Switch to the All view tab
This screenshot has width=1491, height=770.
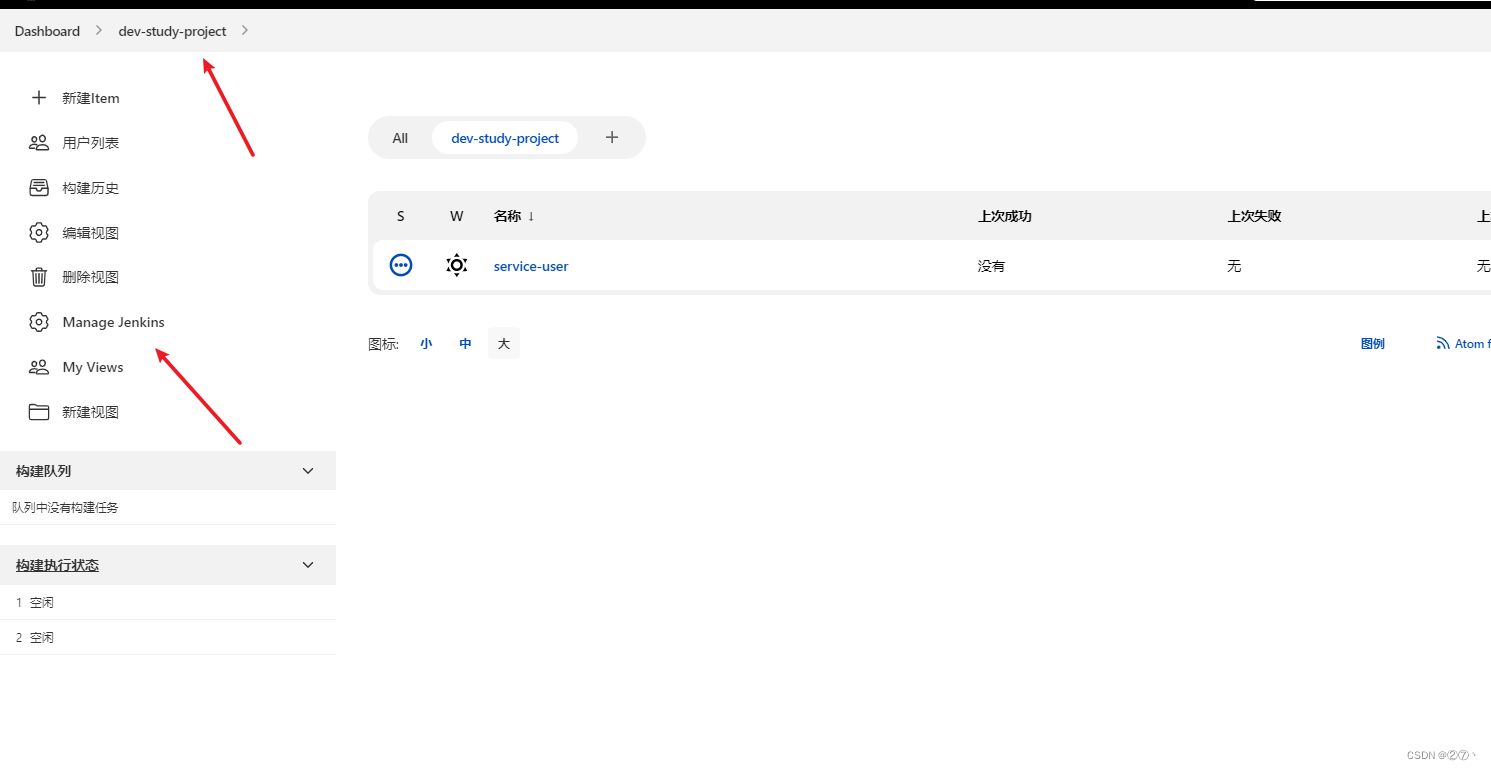(x=400, y=138)
